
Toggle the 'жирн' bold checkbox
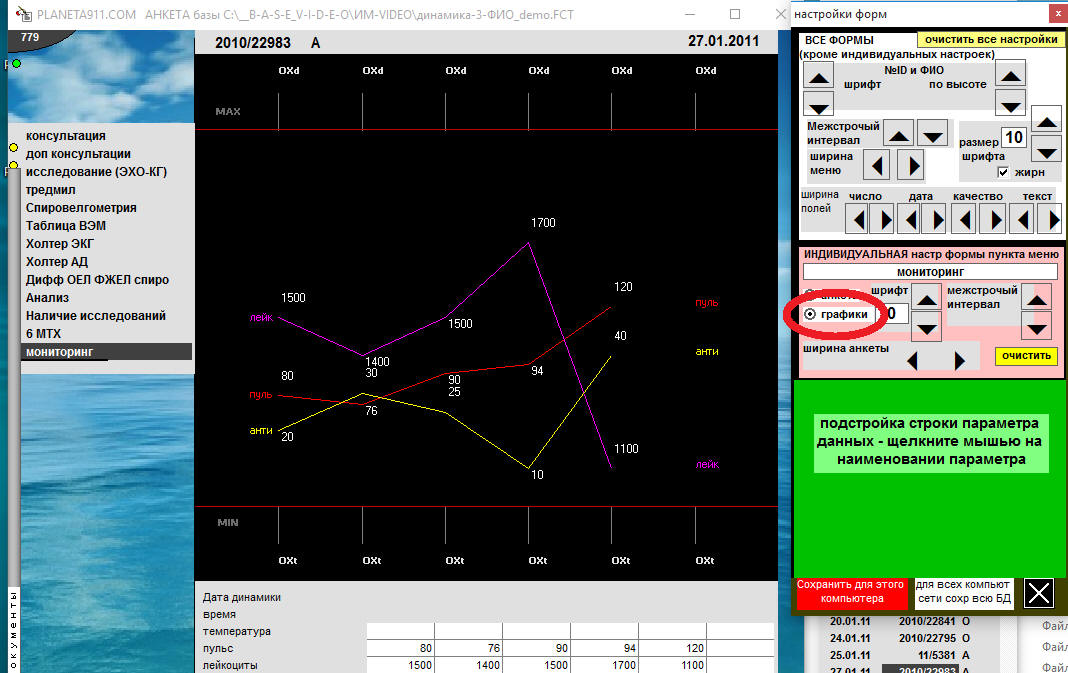tap(1003, 172)
